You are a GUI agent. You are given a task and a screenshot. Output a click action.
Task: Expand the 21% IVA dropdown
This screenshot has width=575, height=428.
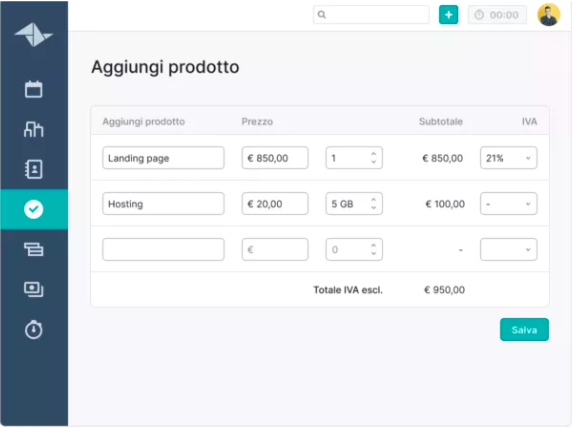(x=508, y=158)
